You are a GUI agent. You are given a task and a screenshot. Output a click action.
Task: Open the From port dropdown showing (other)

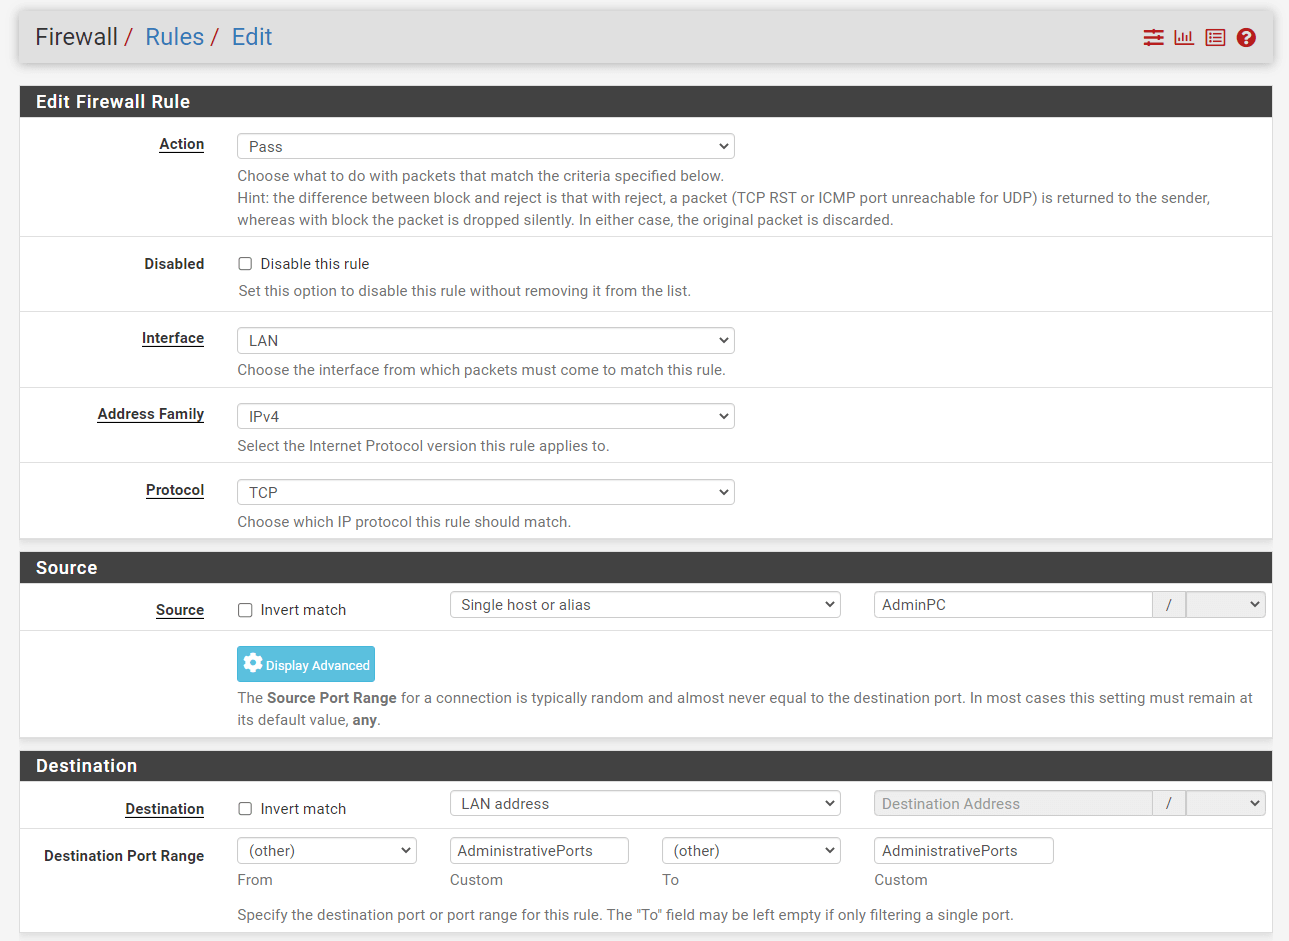(326, 850)
